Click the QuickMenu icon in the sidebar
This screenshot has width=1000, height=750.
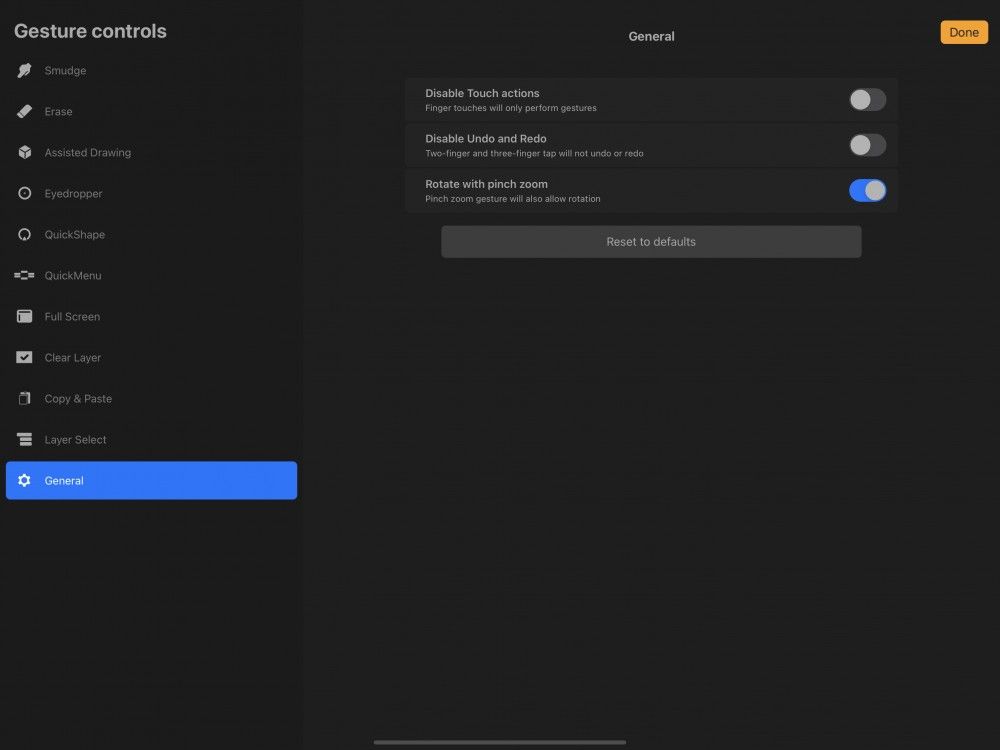pos(24,275)
